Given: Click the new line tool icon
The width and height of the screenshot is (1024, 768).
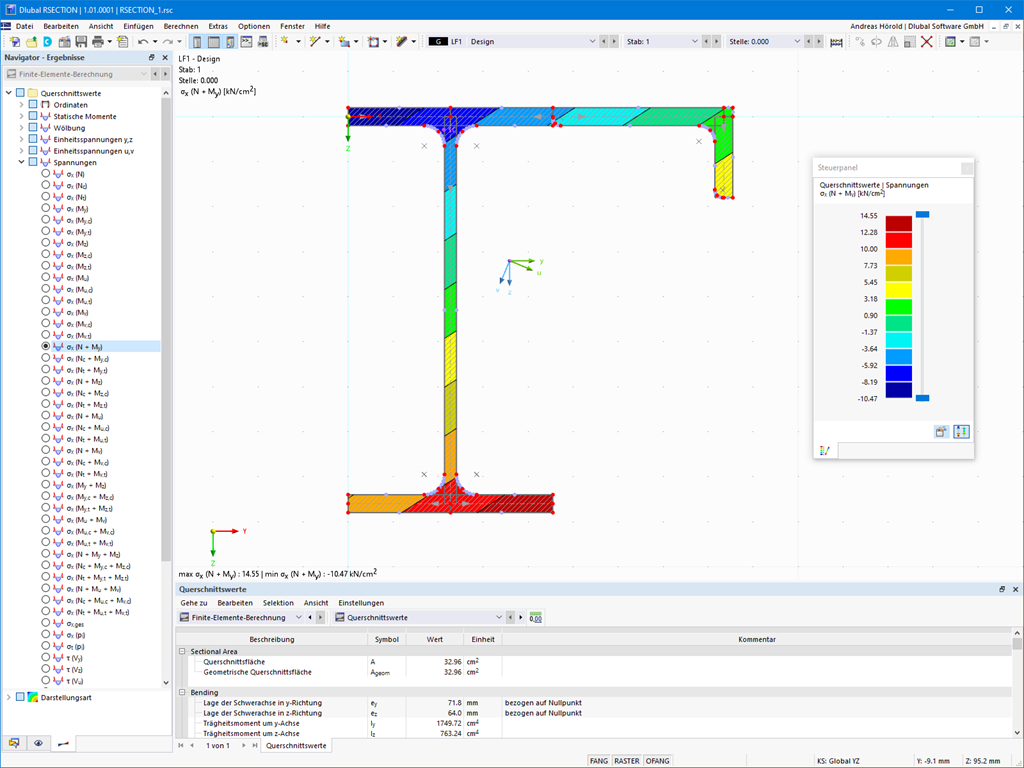Looking at the screenshot, I should (x=315, y=41).
